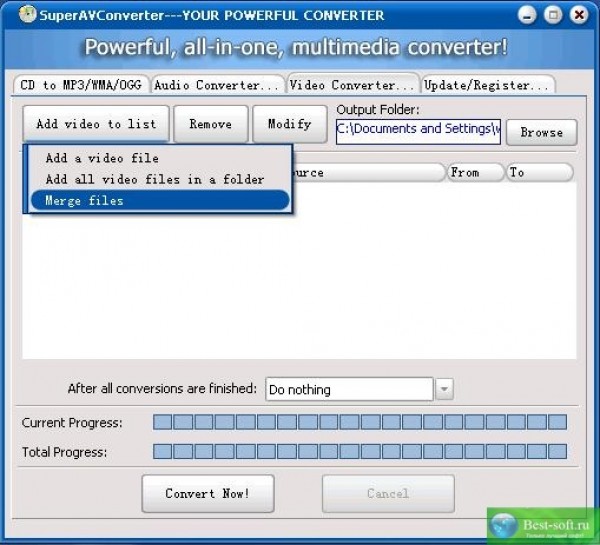This screenshot has height=545, width=600.
Task: Start conversion with Convert Now! button
Action: 208,494
